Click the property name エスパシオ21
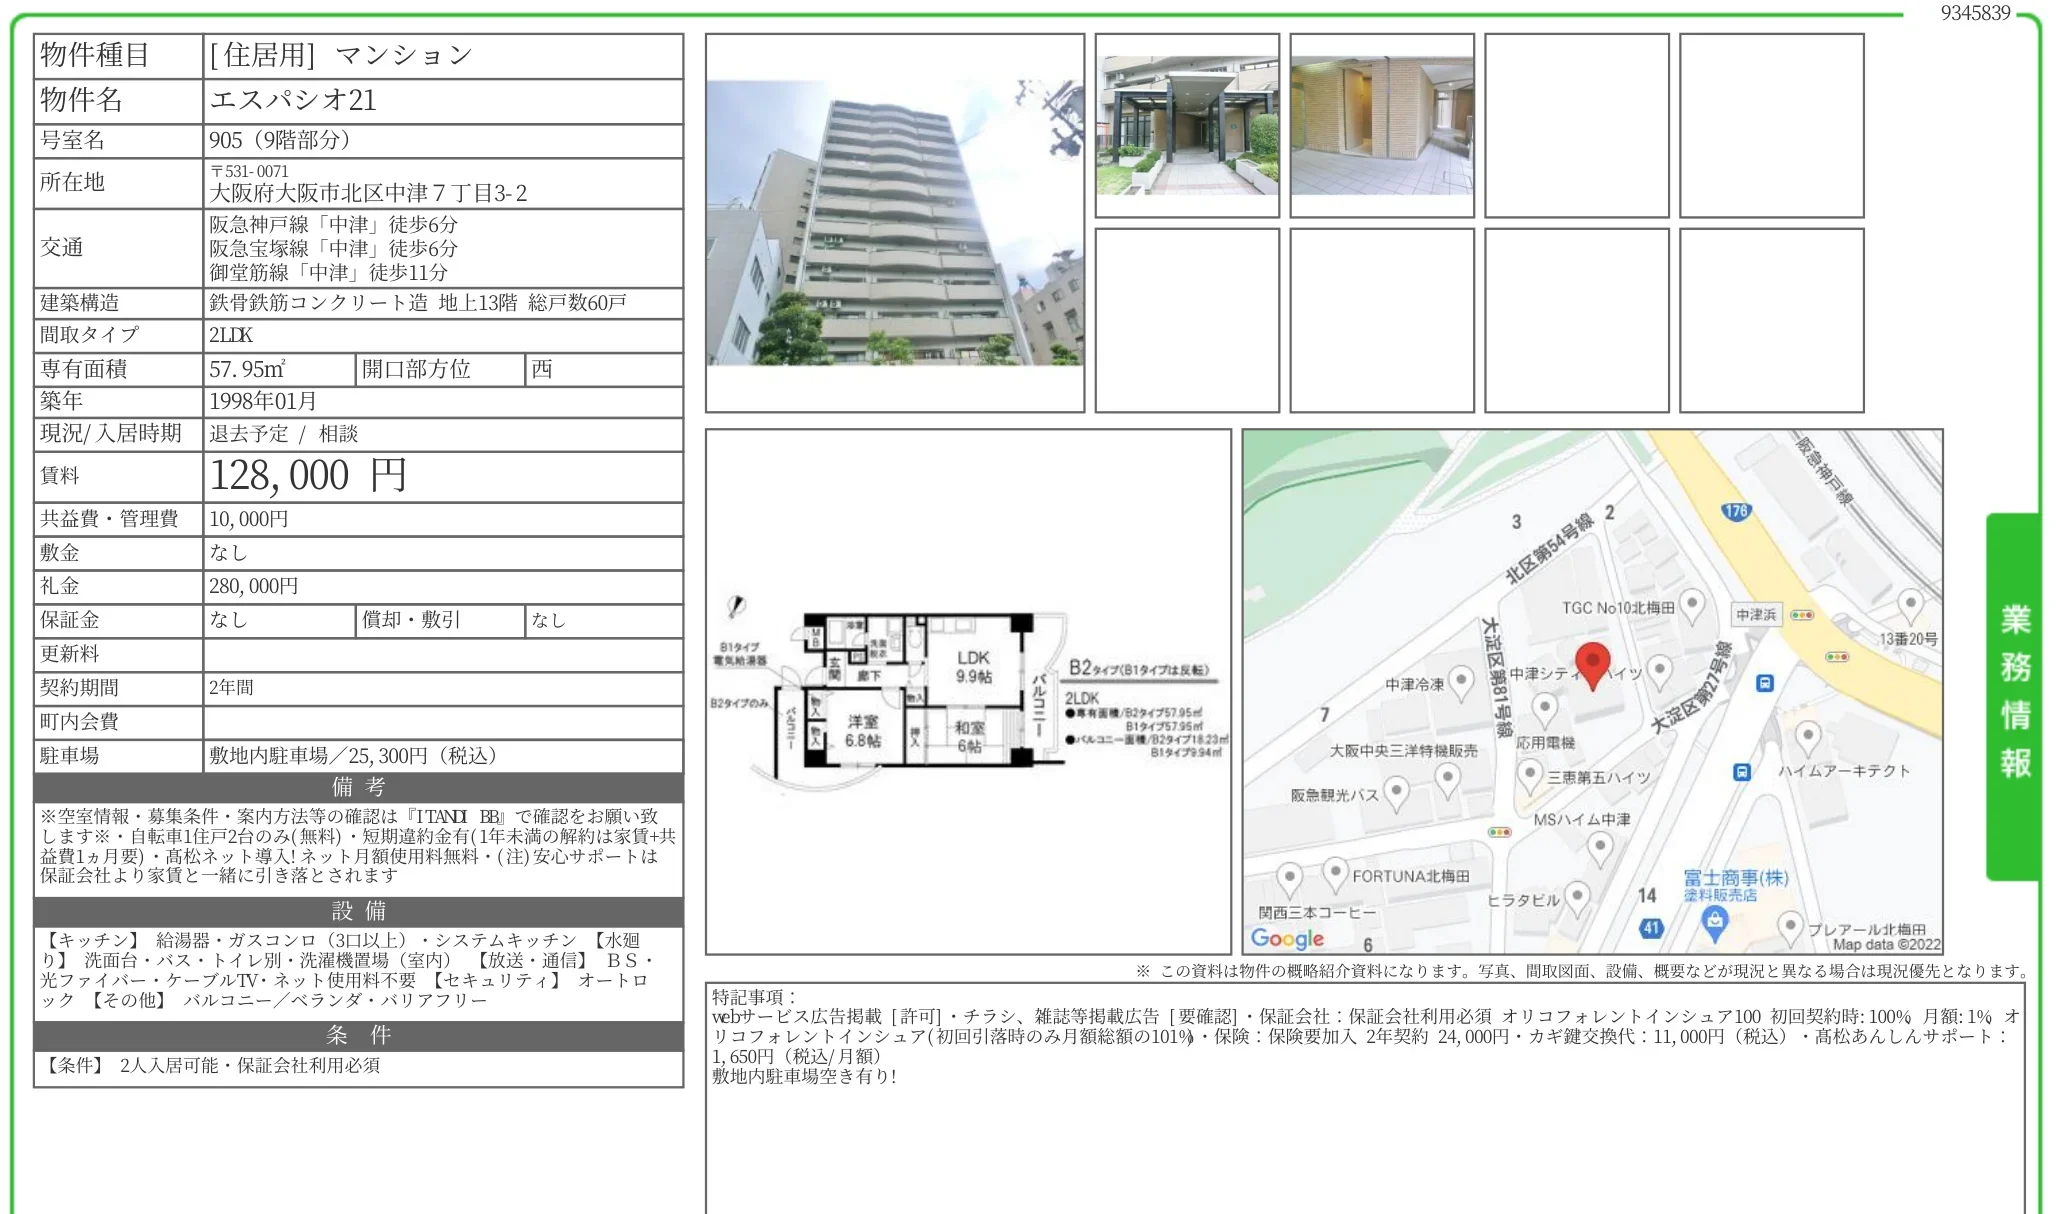This screenshot has height=1214, width=2056. [293, 100]
